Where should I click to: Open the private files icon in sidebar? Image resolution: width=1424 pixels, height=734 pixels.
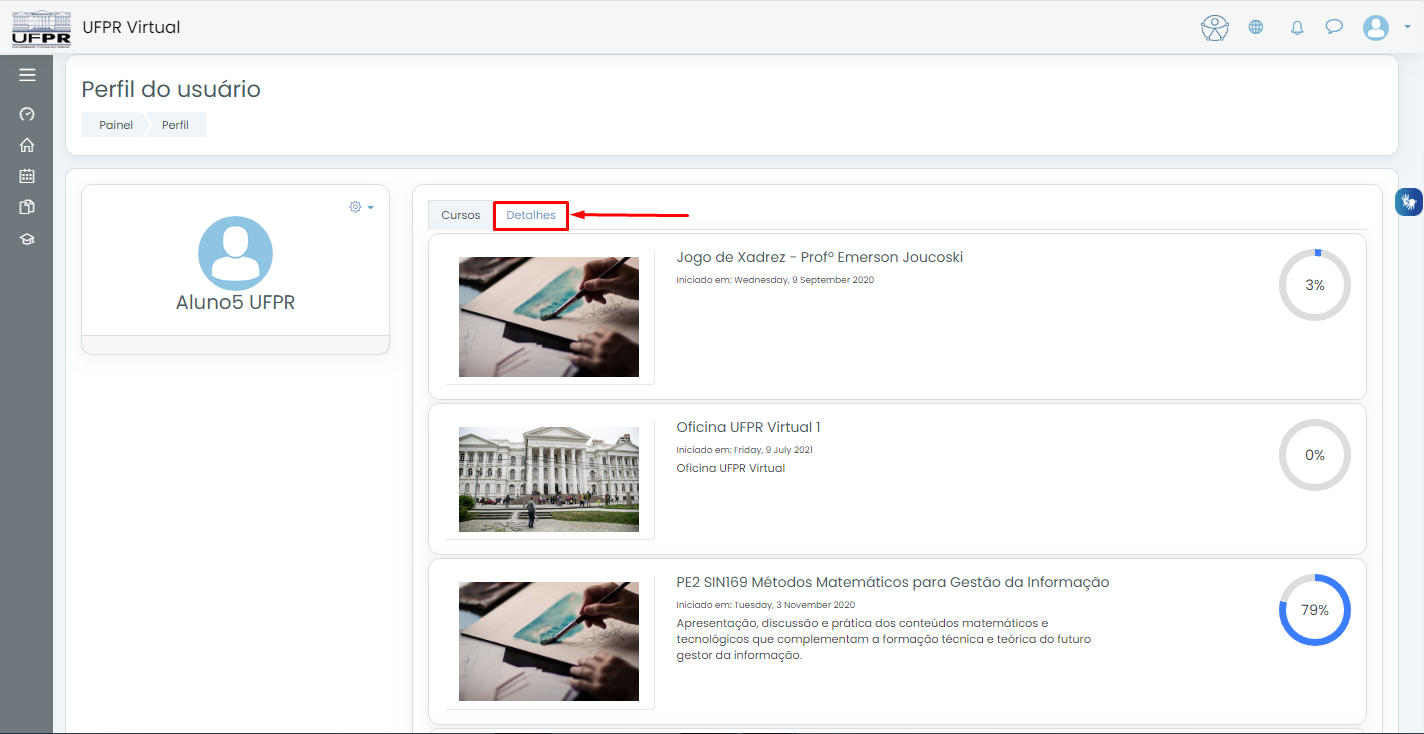click(27, 207)
